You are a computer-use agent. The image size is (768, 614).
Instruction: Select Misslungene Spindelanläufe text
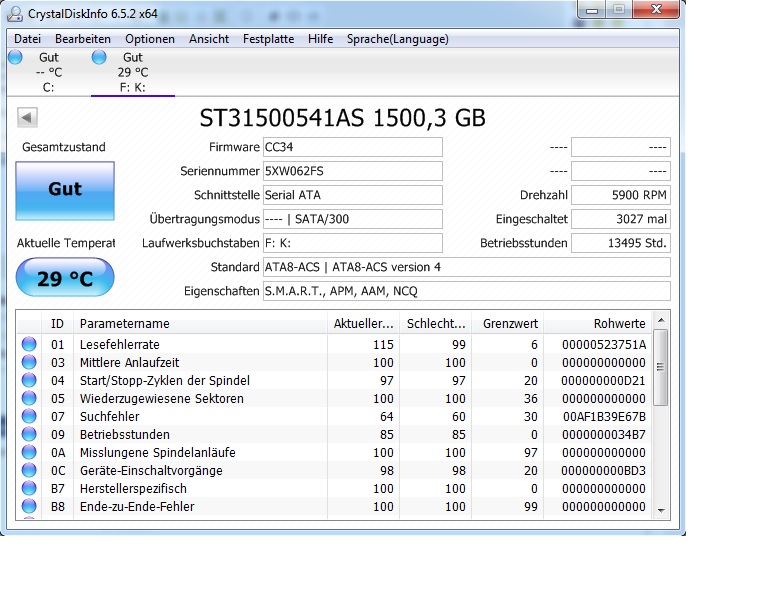click(158, 452)
